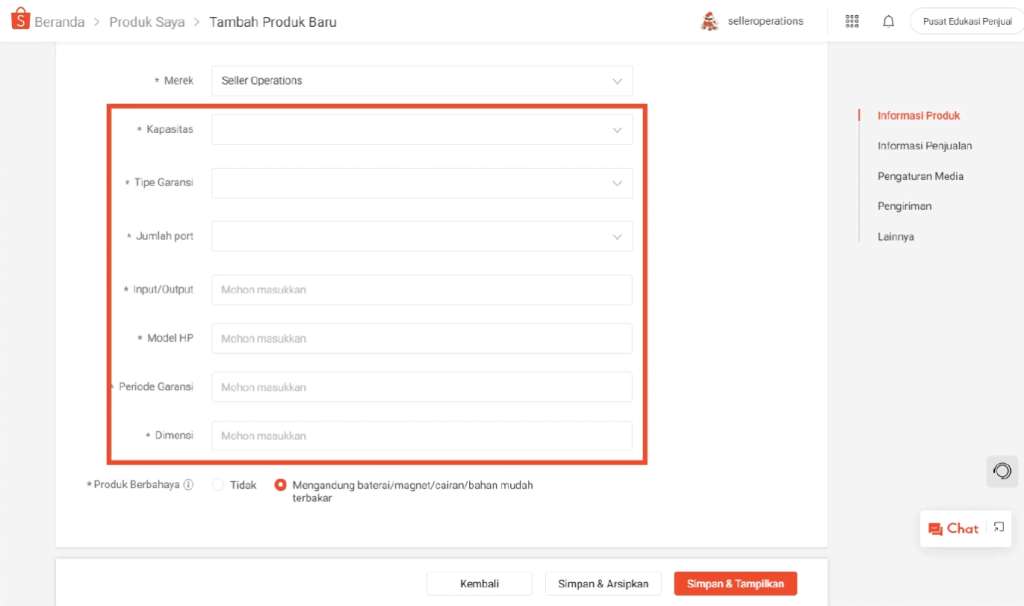This screenshot has height=606, width=1024.
Task: Focus the Periode Garansi text field
Action: [422, 387]
